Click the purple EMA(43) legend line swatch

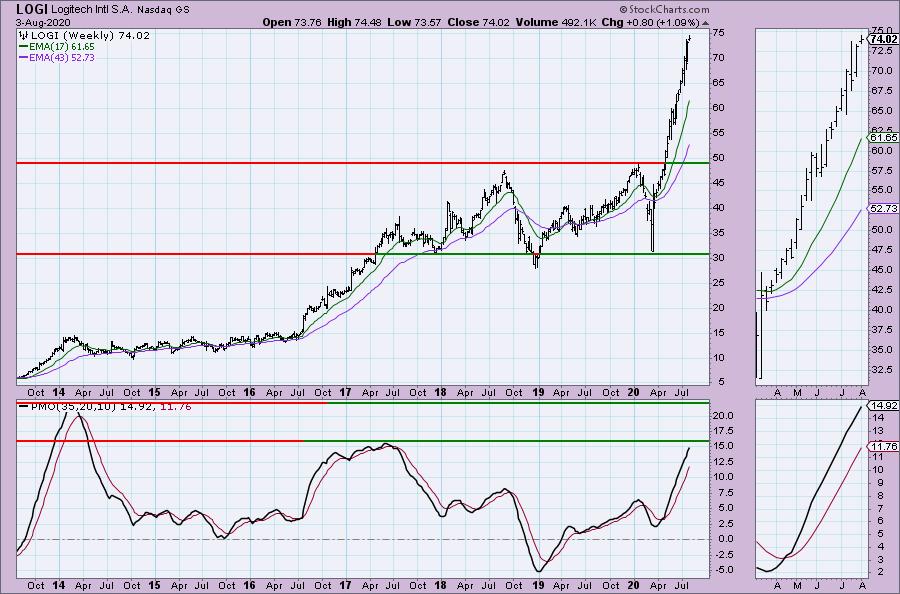pyautogui.click(x=24, y=57)
